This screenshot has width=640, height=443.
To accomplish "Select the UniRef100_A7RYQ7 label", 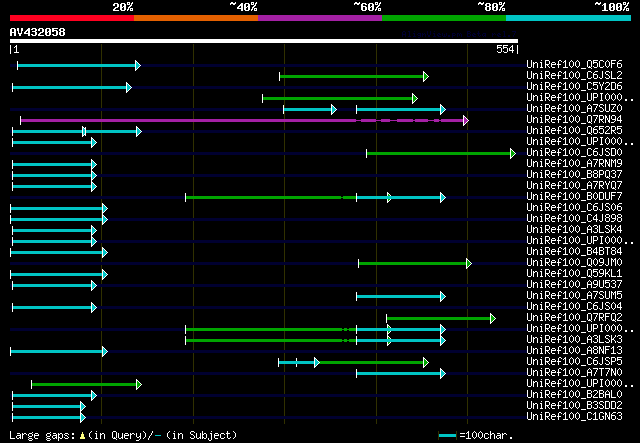I will 574,185.
